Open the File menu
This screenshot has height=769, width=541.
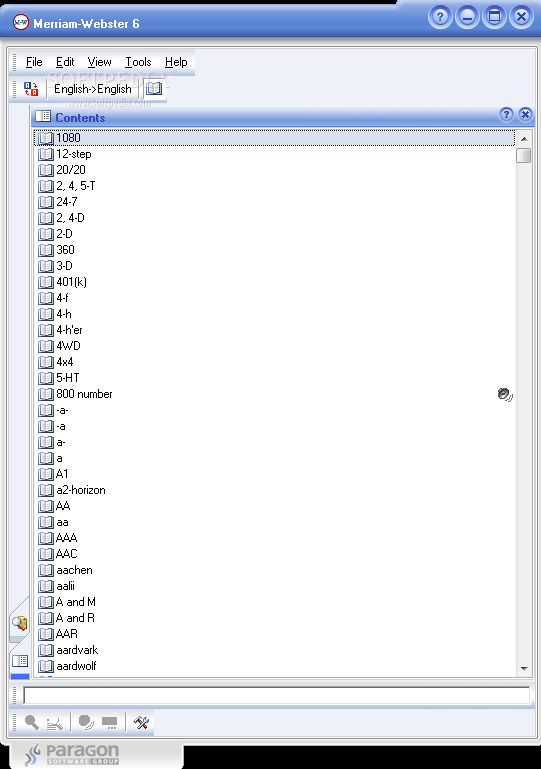pos(34,62)
